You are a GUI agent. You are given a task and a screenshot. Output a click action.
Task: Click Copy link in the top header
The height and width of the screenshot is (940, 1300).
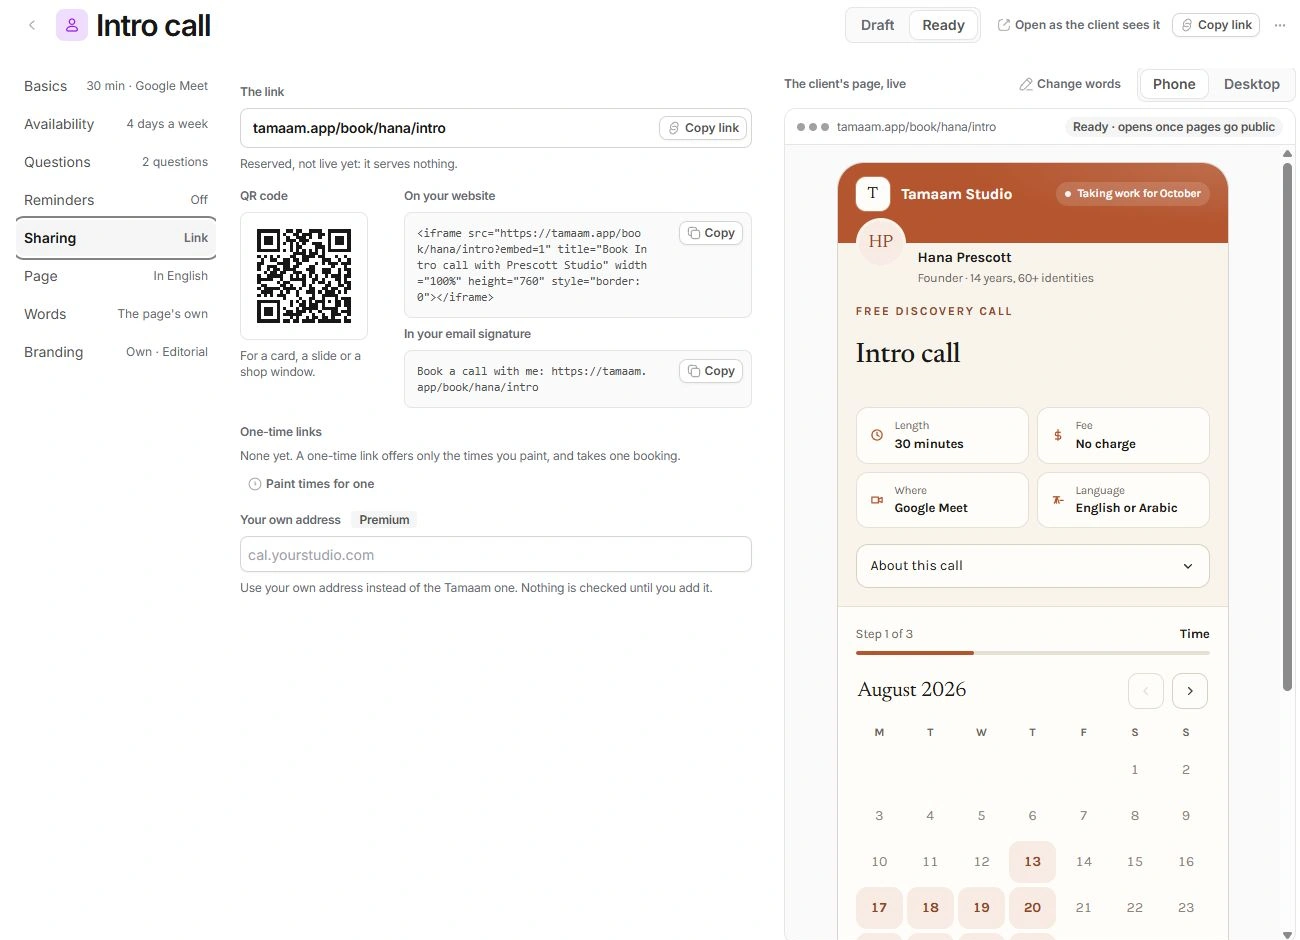tap(1216, 25)
